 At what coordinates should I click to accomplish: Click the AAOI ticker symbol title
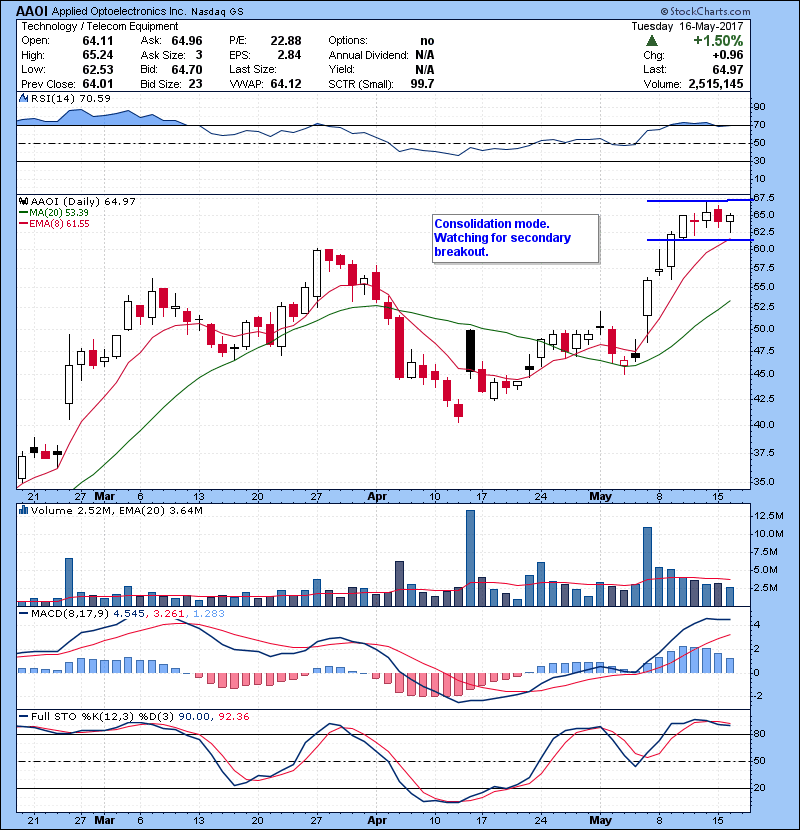point(32,11)
